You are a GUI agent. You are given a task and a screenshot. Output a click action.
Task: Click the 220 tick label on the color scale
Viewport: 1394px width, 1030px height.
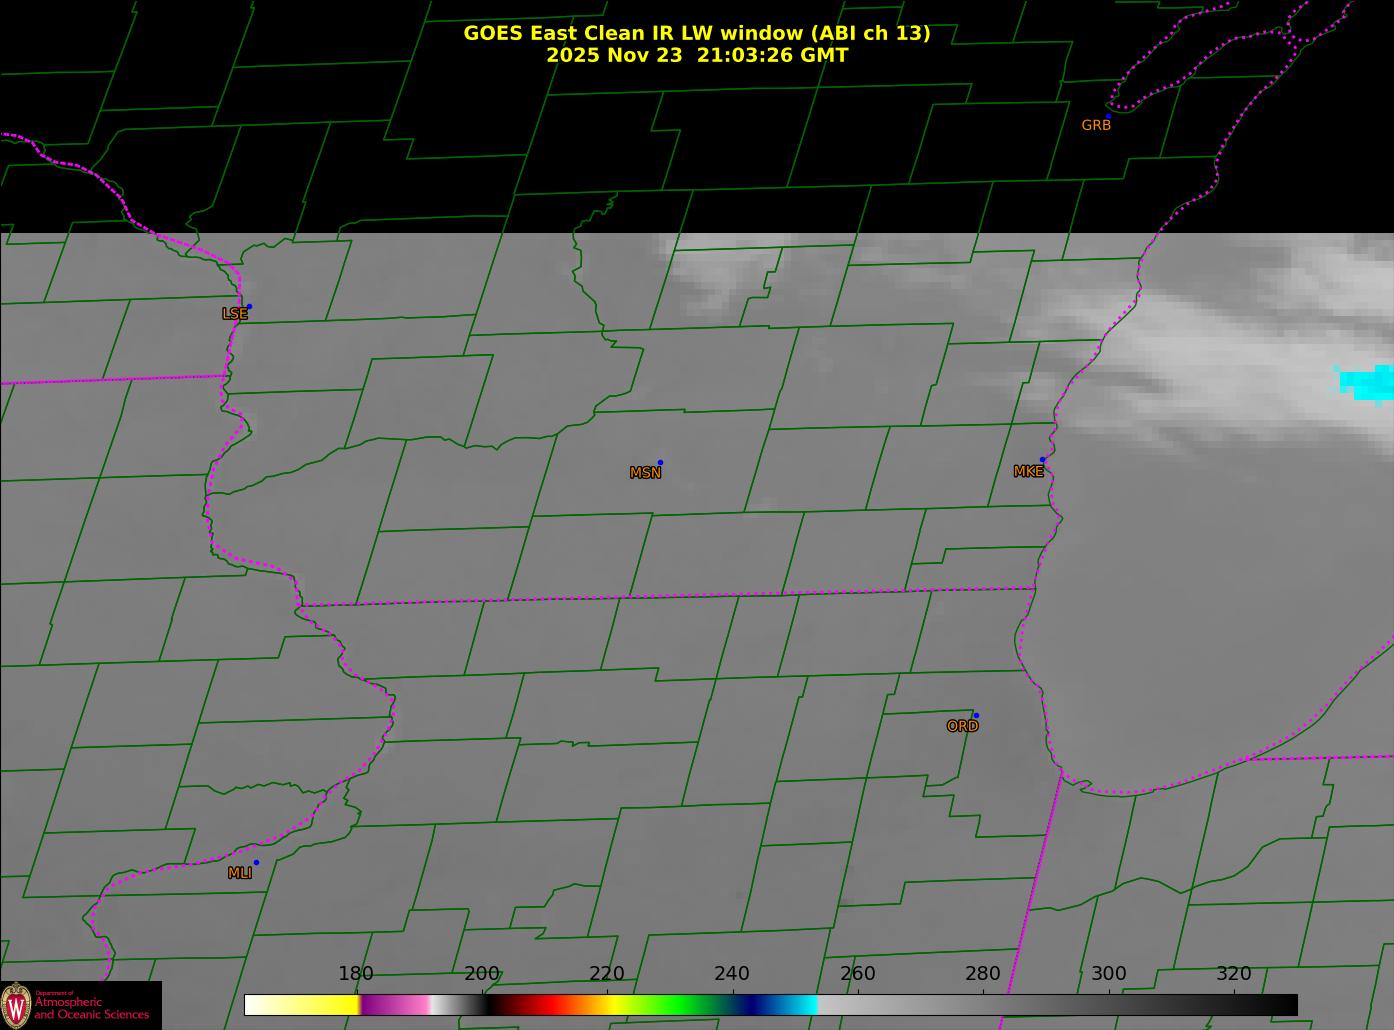[x=606, y=974]
